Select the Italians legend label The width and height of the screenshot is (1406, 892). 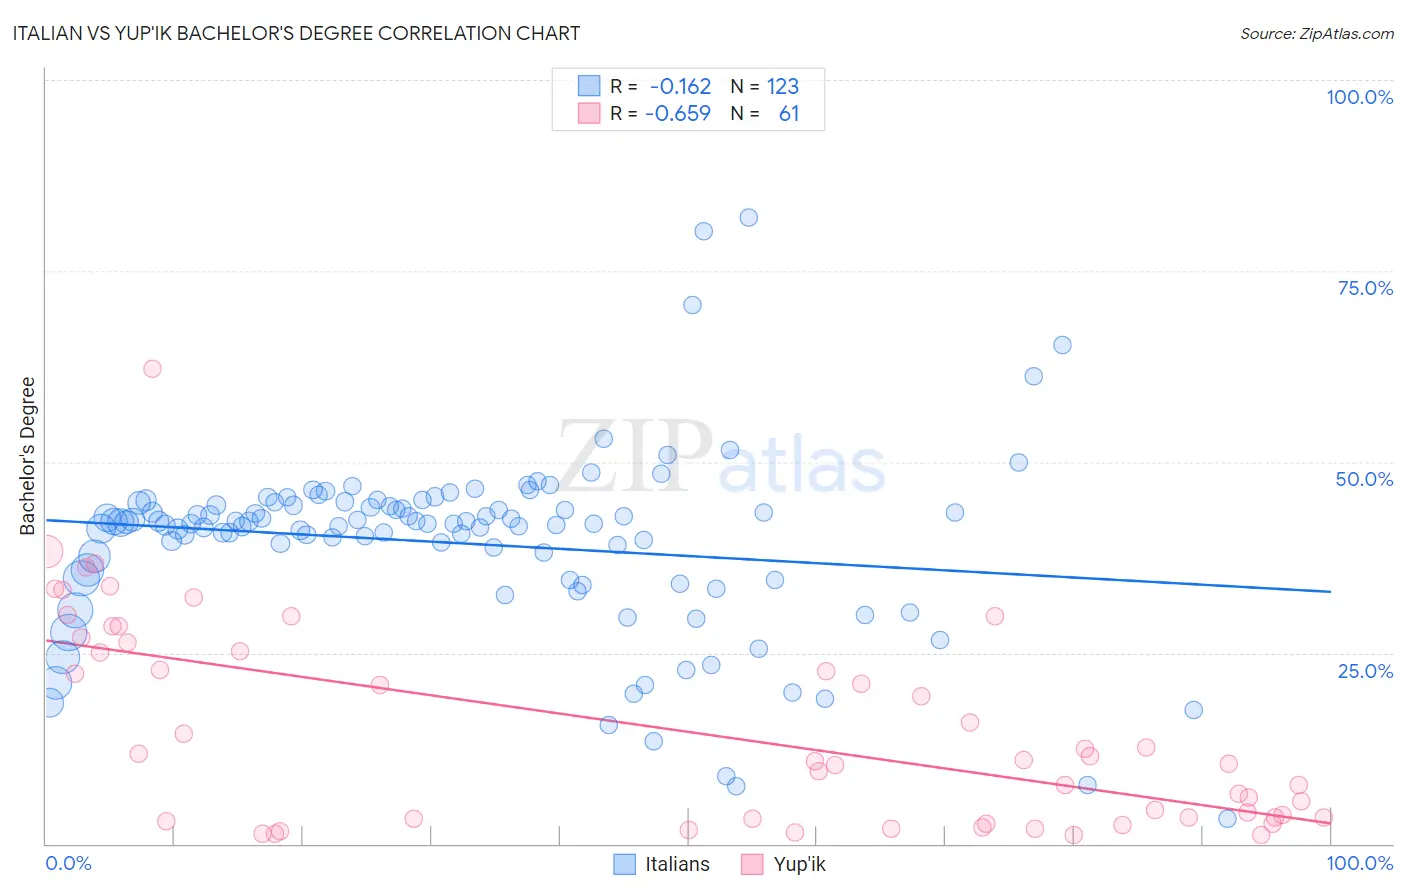click(677, 864)
